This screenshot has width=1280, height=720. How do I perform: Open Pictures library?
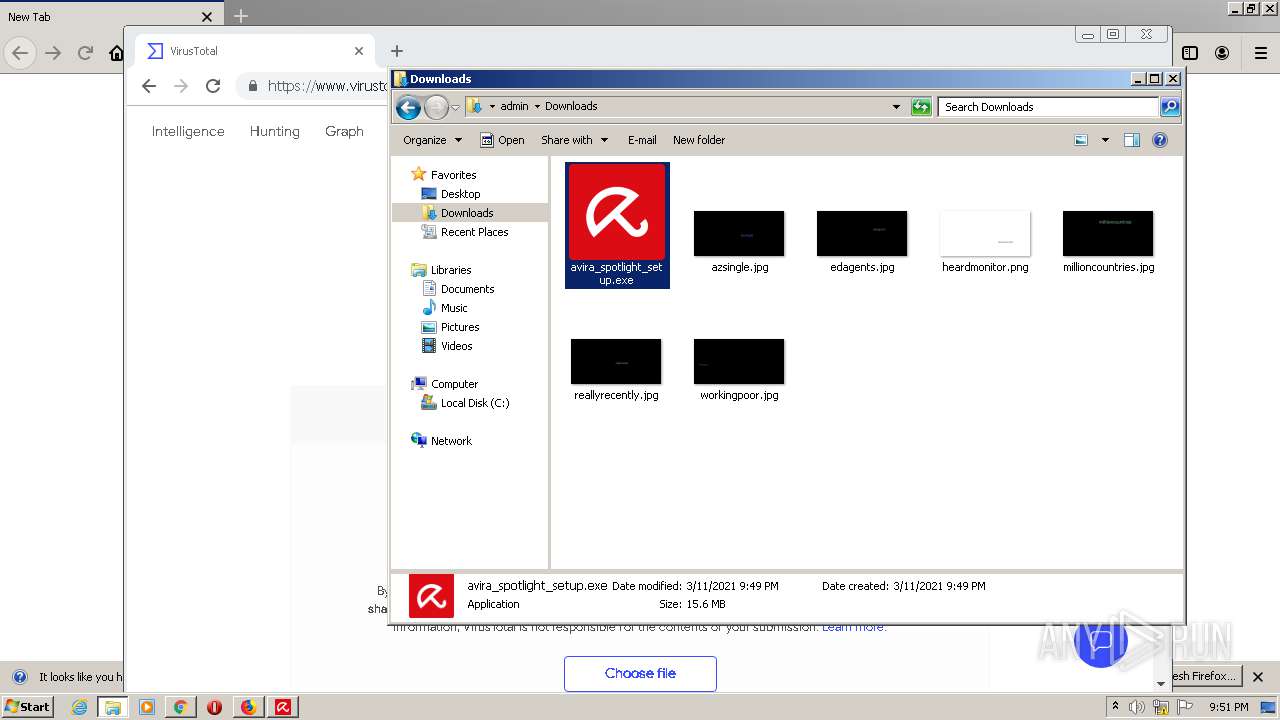coord(460,327)
